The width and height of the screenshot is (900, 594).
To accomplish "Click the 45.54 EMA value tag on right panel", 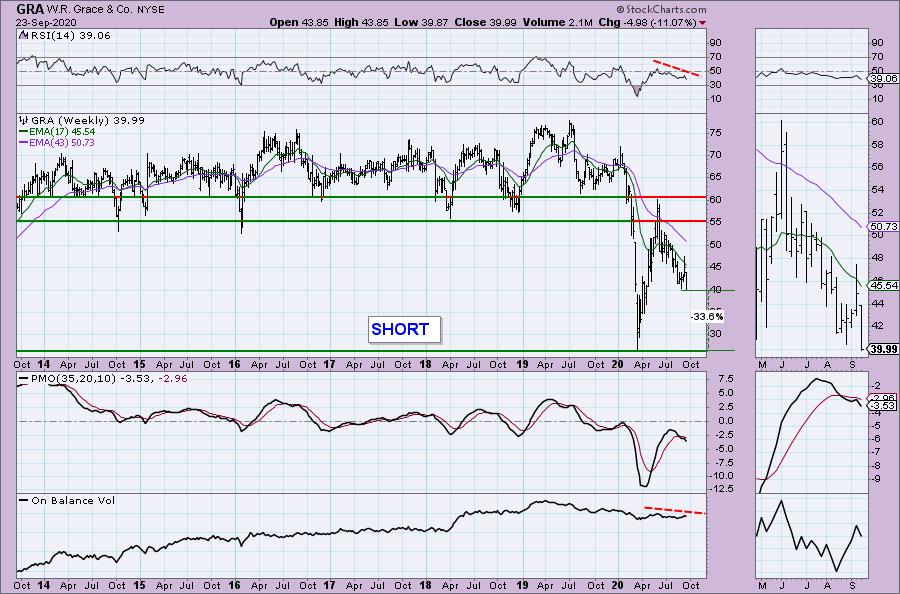I will (x=884, y=285).
